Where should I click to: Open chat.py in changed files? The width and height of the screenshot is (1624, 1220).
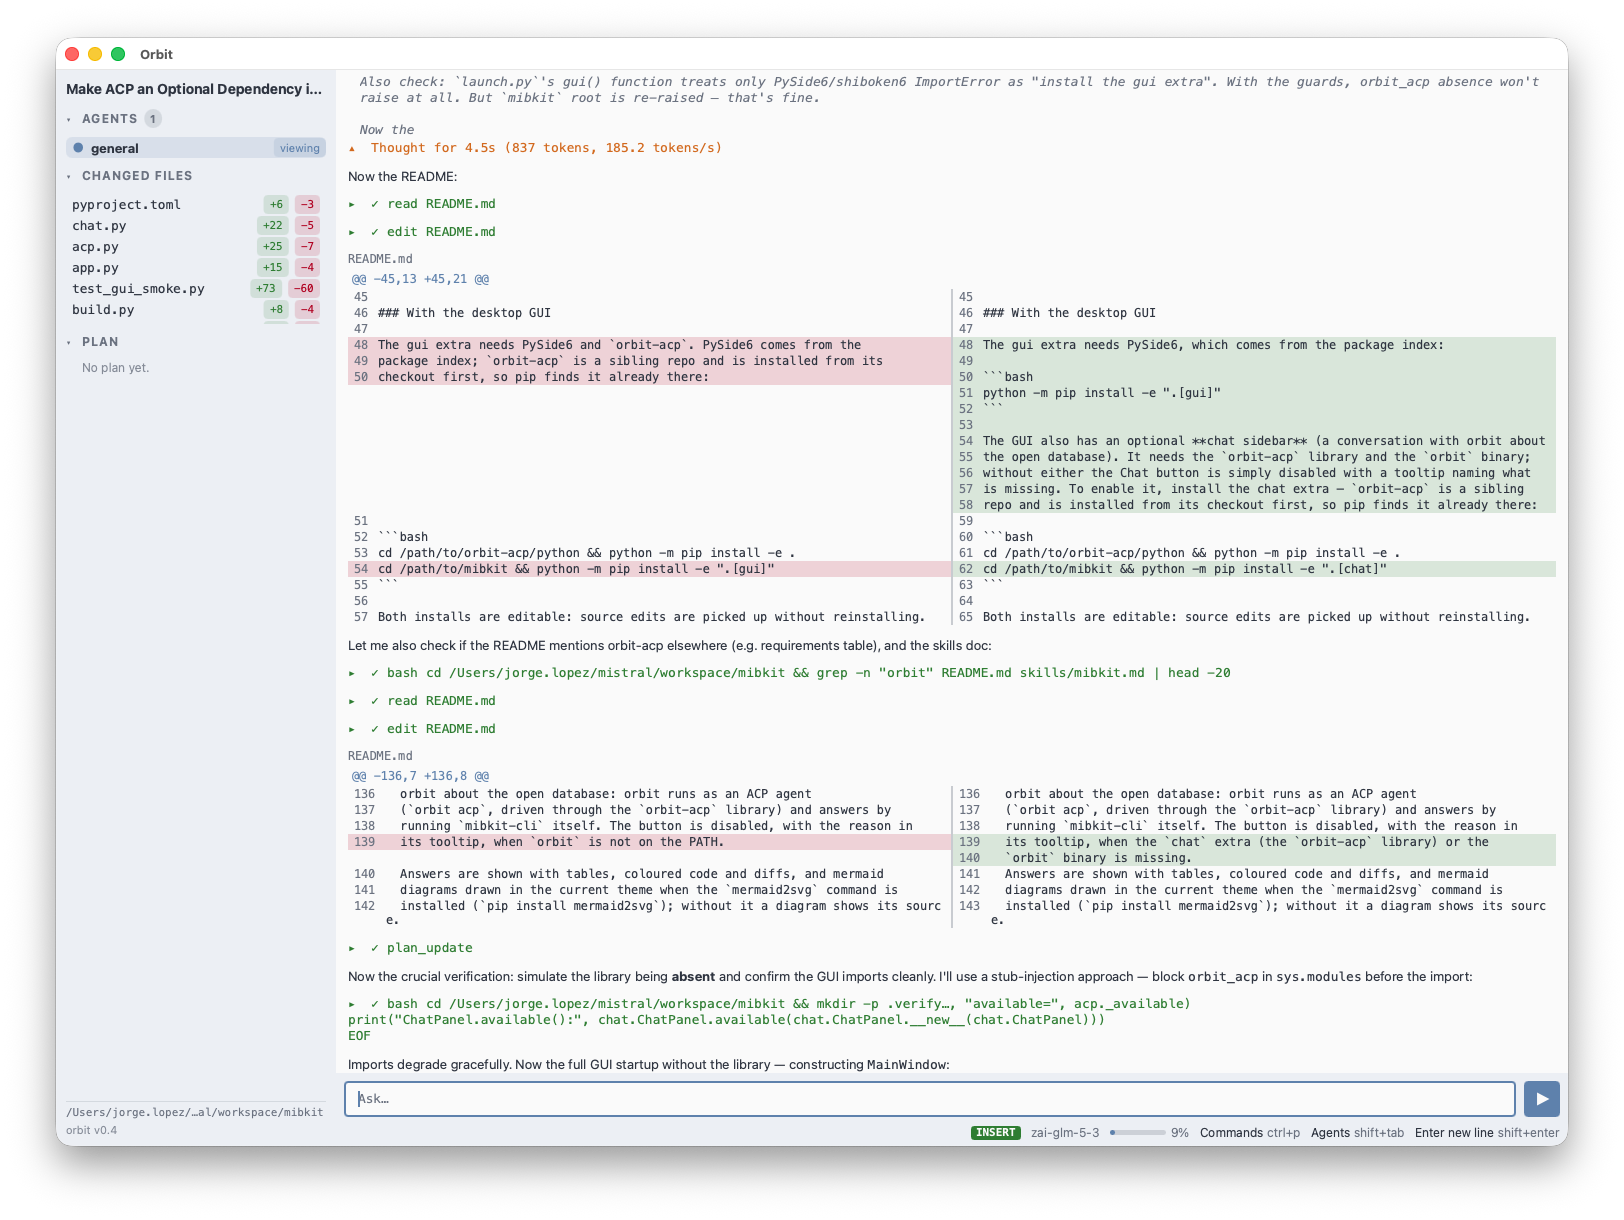pyautogui.click(x=99, y=225)
